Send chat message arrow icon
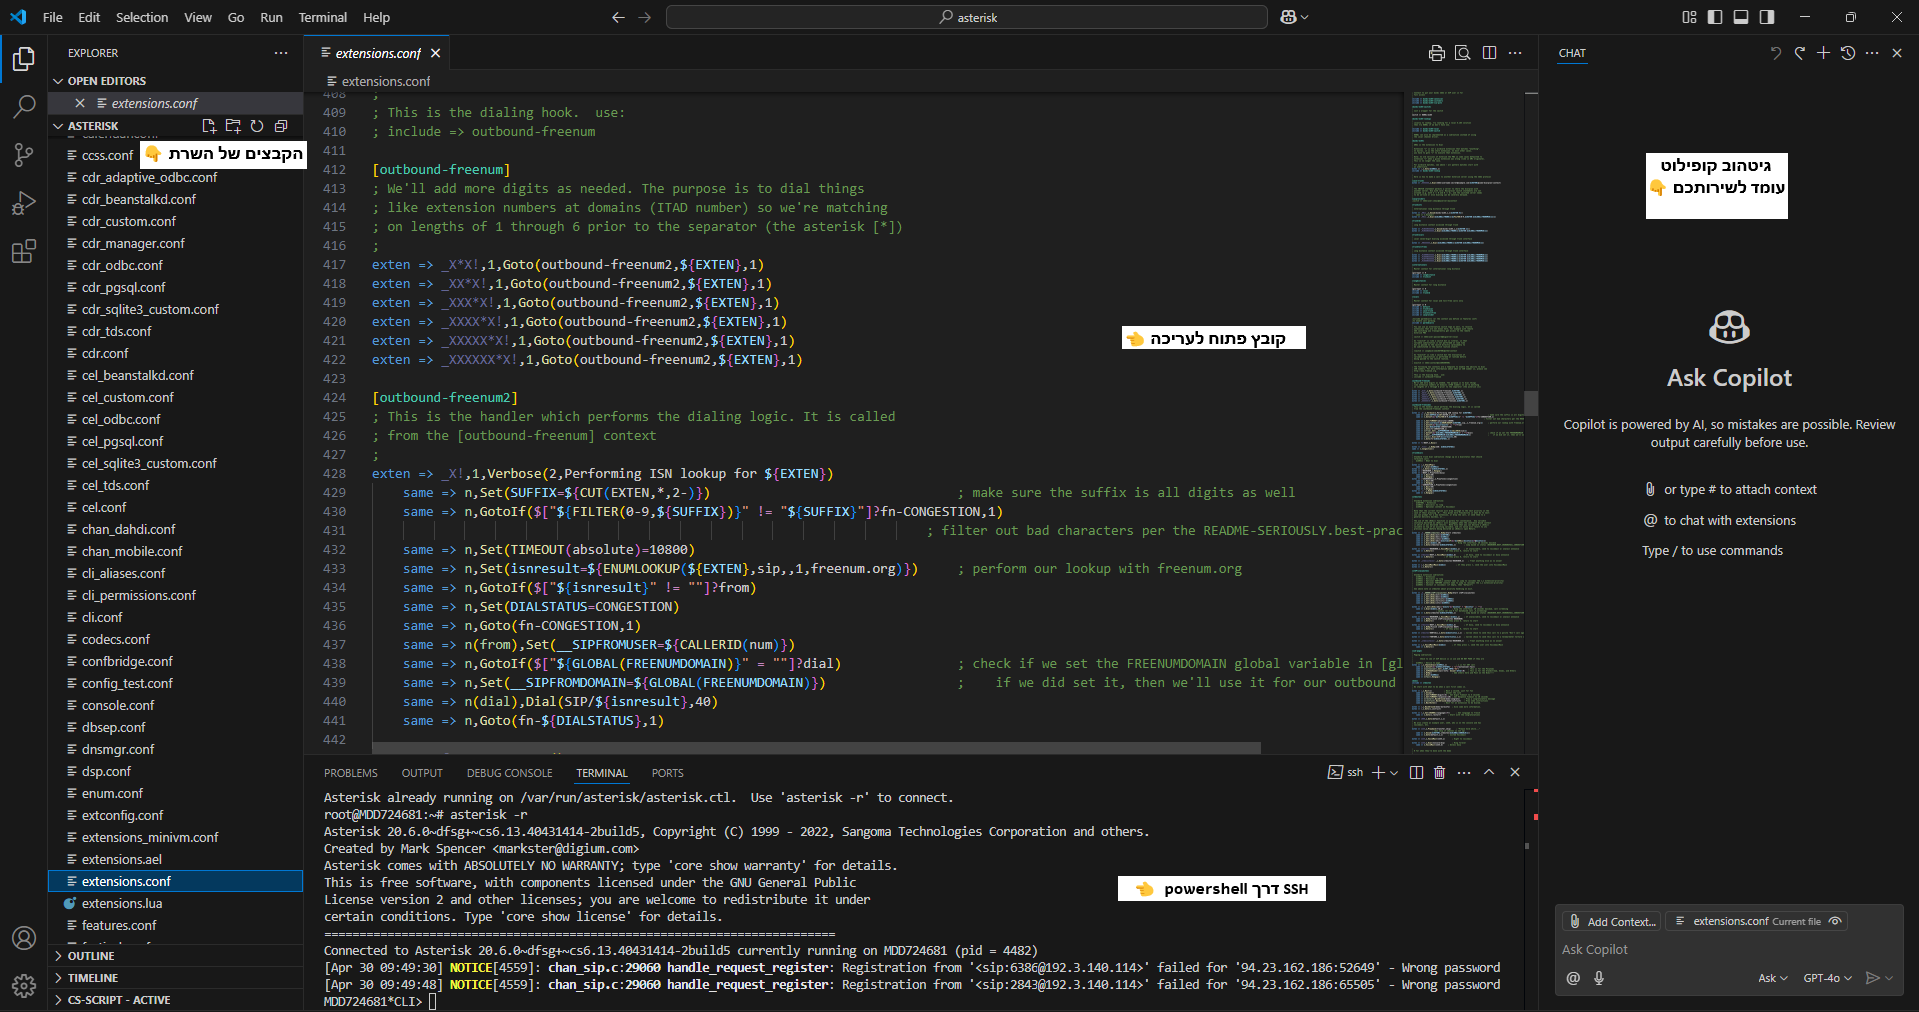Image resolution: width=1919 pixels, height=1012 pixels. pyautogui.click(x=1873, y=978)
